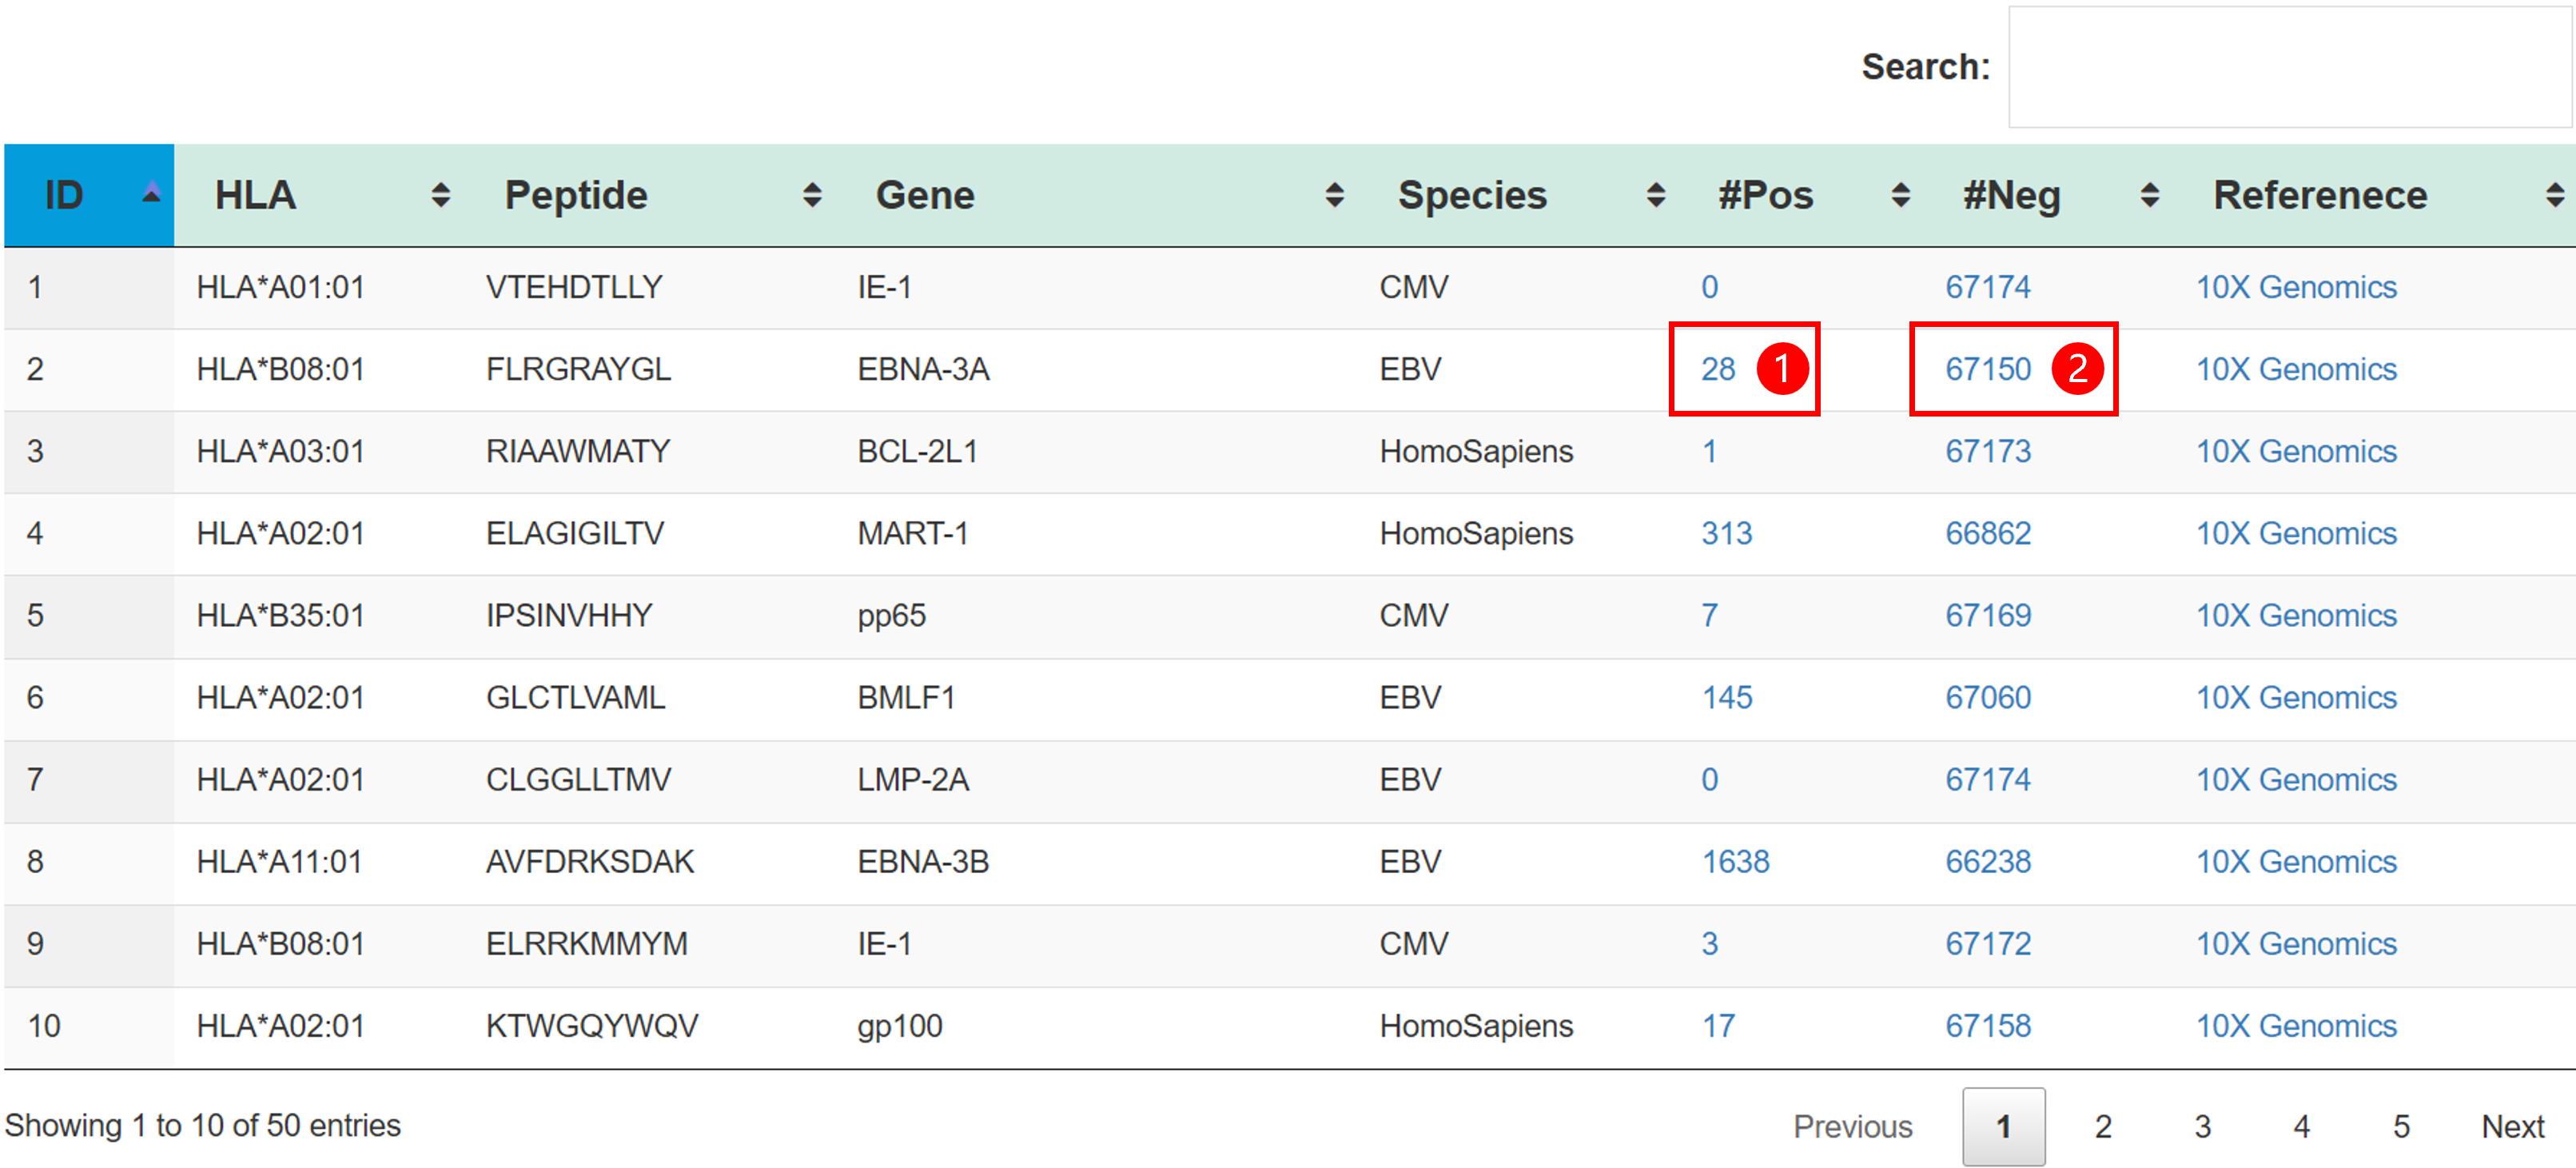Click #Neg column sort arrows
Viewport: 2576px width, 1168px height.
pyautogui.click(x=2149, y=195)
